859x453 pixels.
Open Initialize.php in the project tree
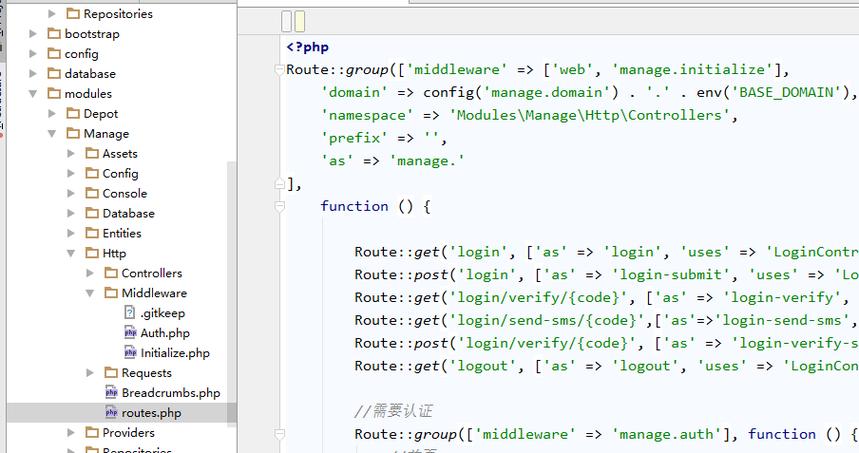(175, 353)
